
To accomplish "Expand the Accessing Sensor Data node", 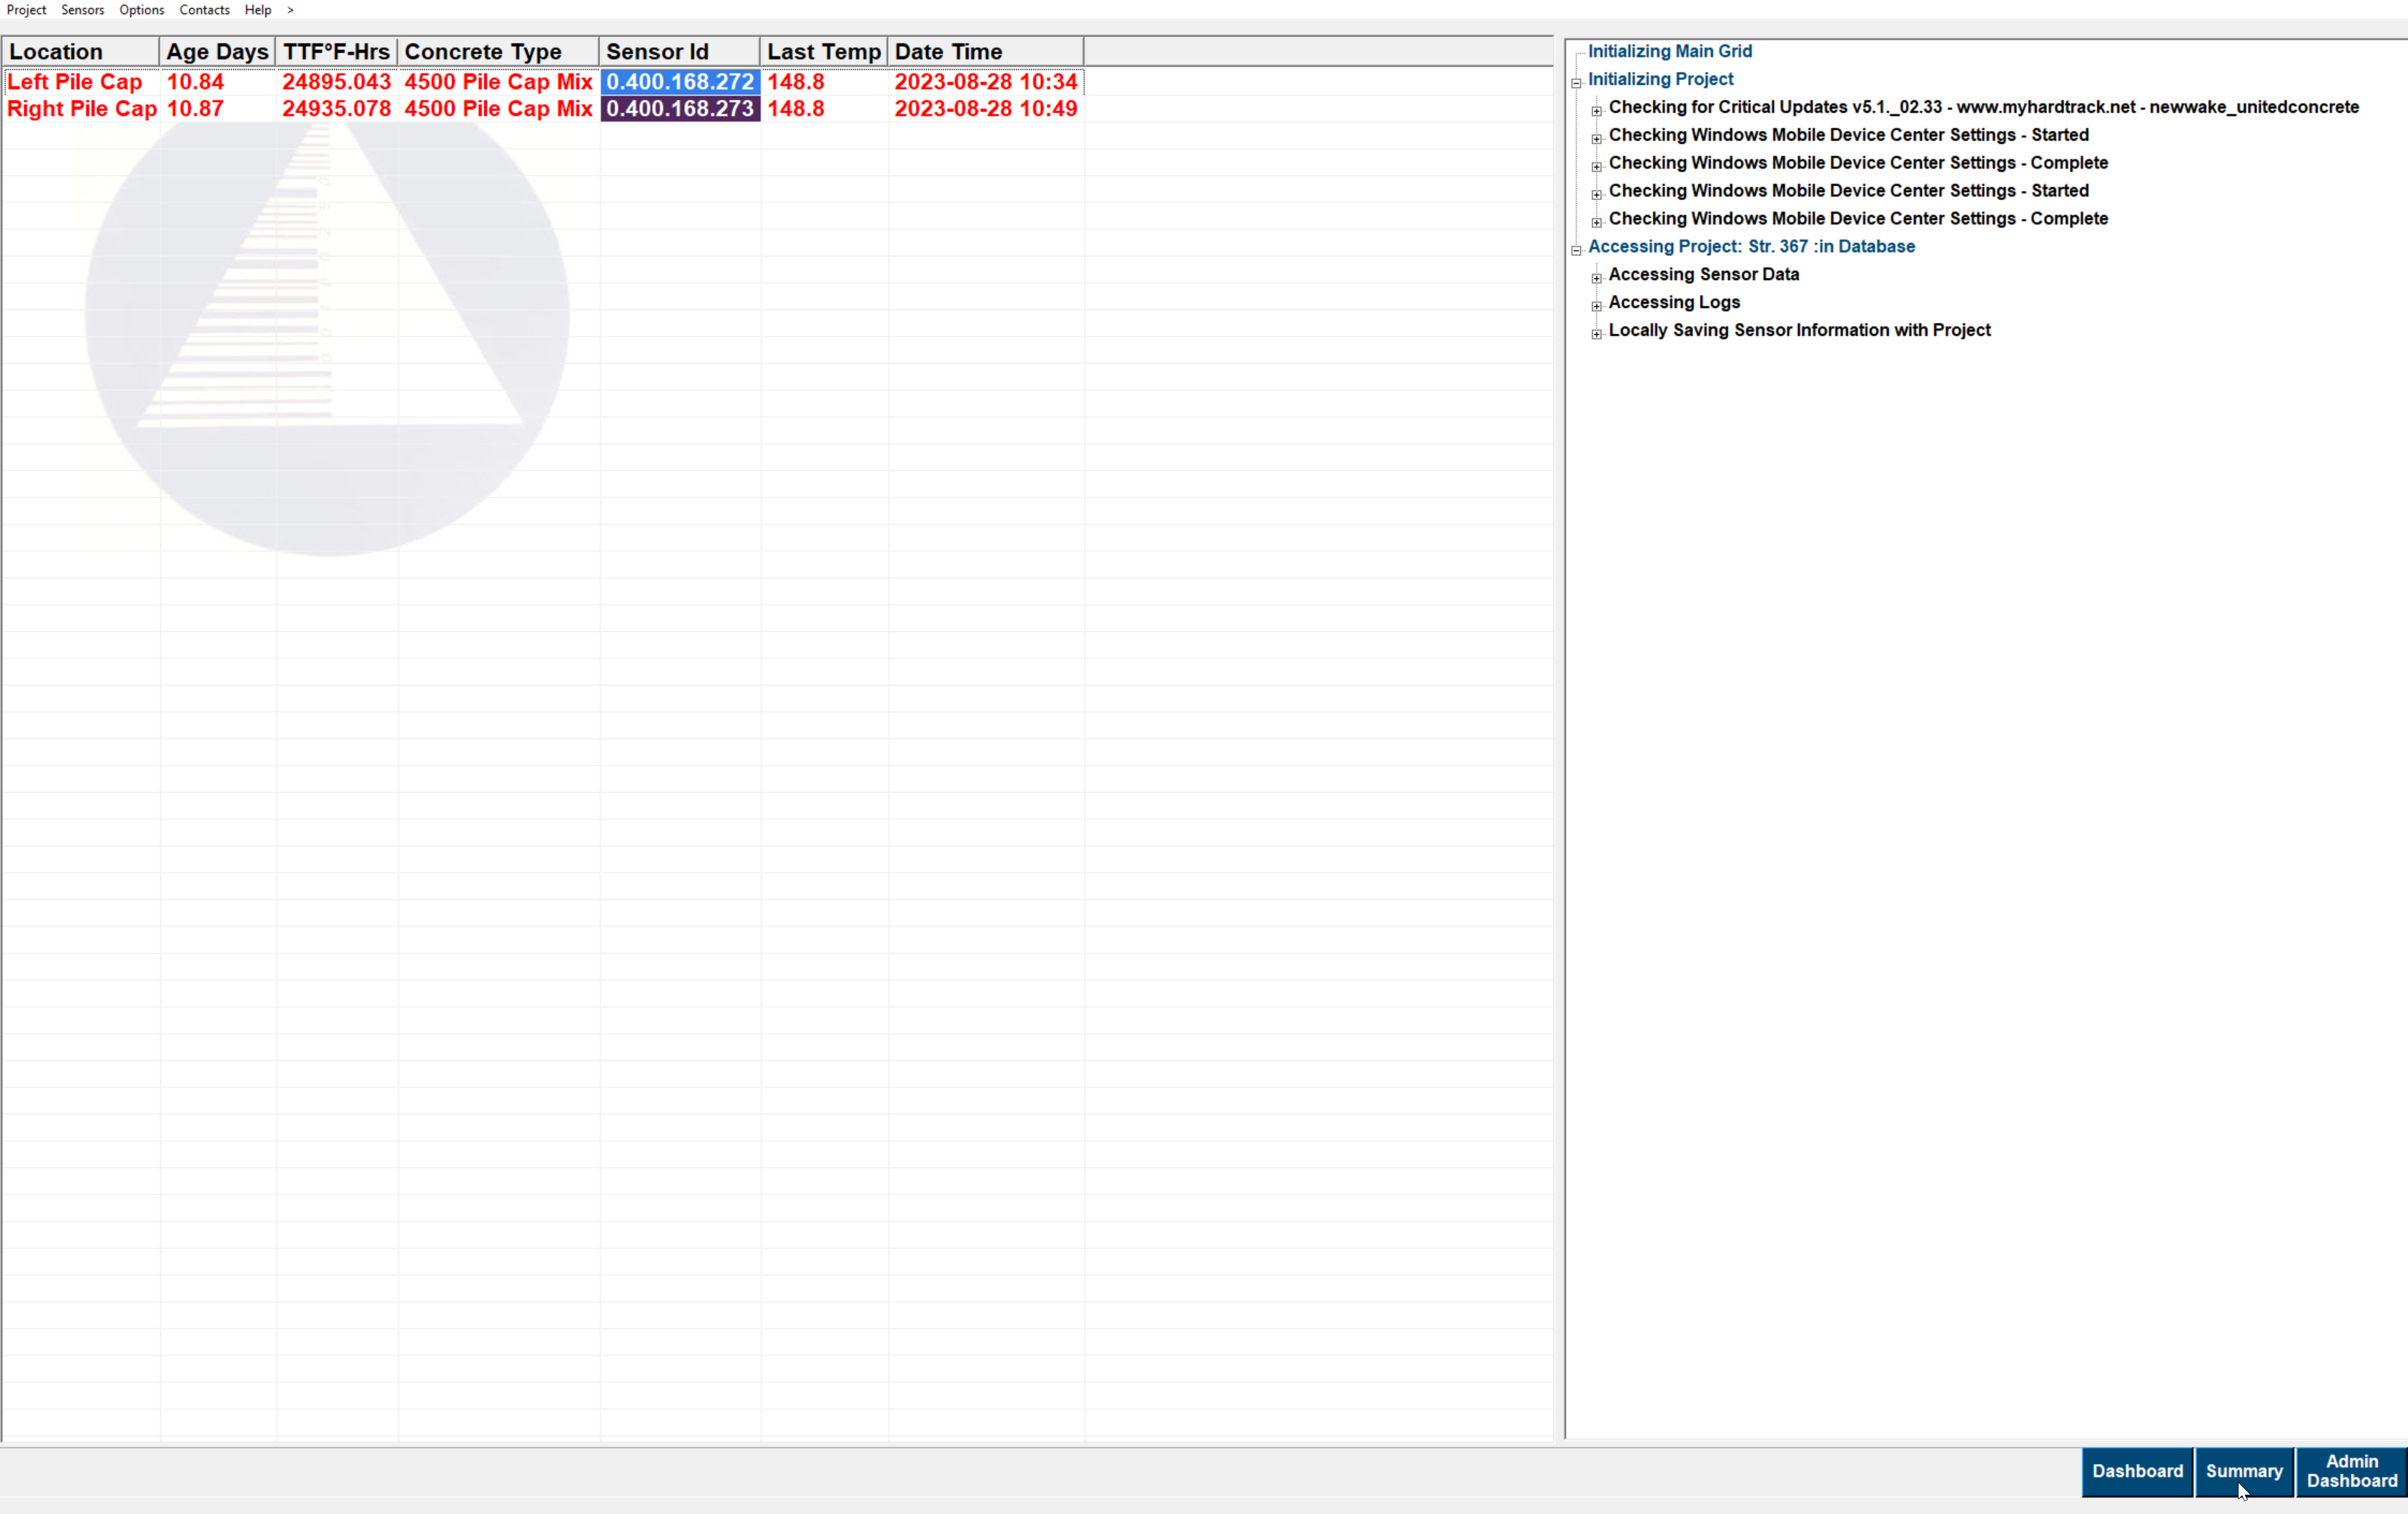I will 1596,278.
